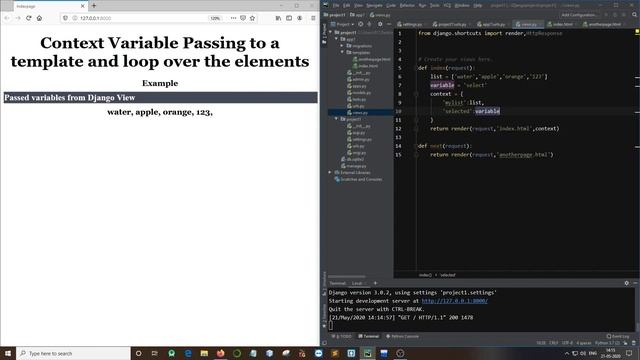Click the locate/scroll from source icon
Screen dimensions: 640x360
tap(360, 24)
